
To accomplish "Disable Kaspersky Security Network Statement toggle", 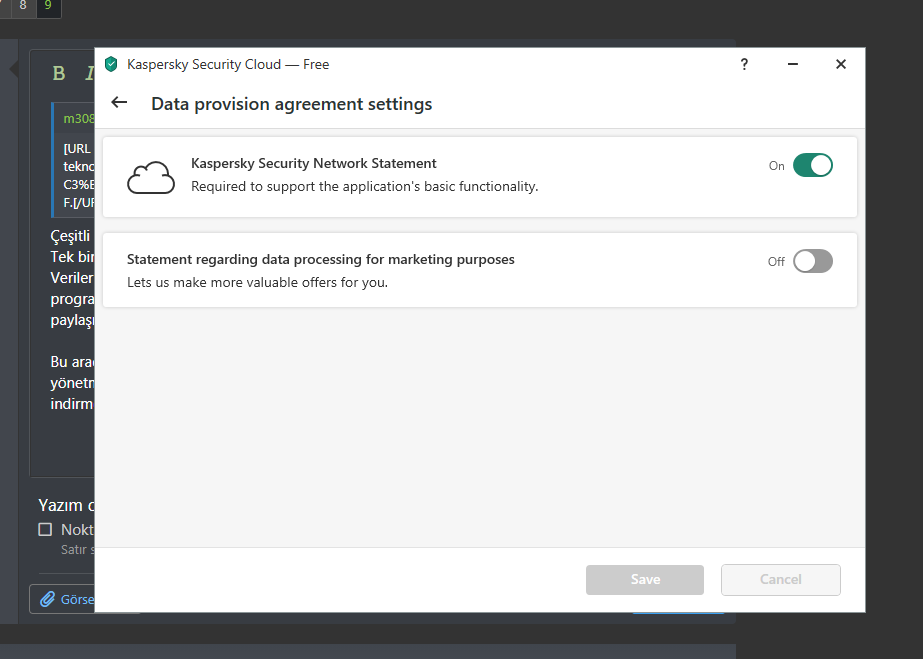I will coord(812,166).
